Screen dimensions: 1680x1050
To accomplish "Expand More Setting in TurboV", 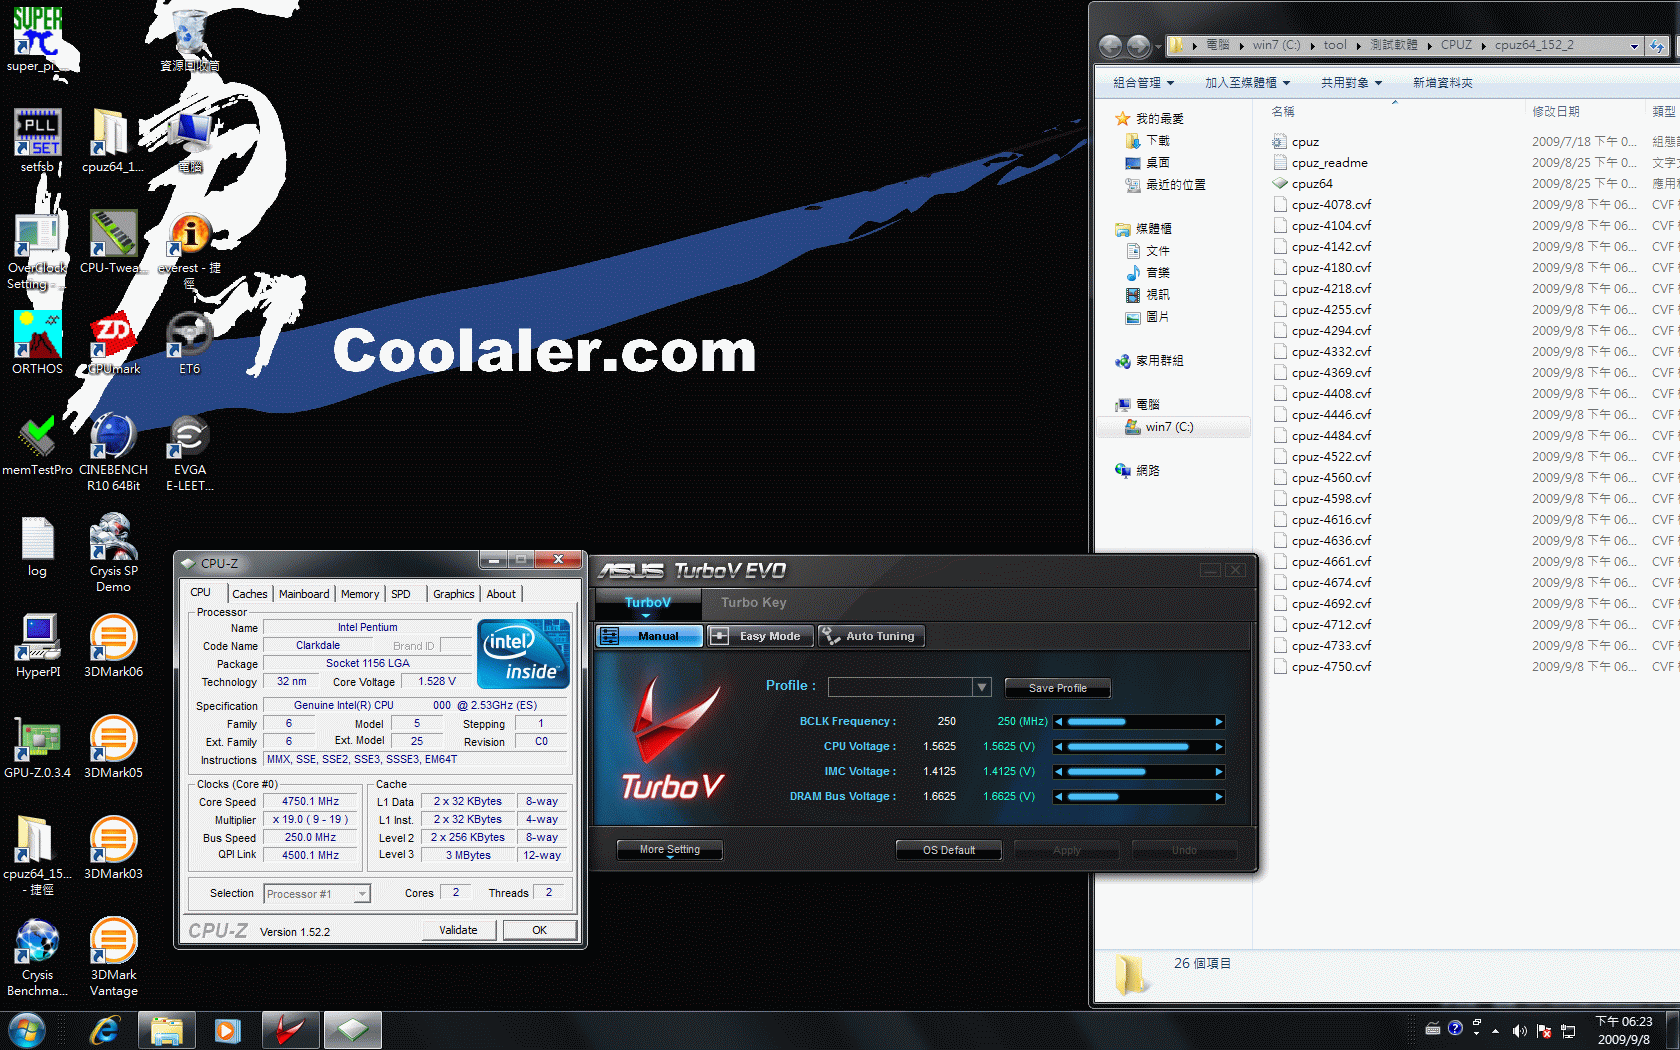I will tap(669, 850).
